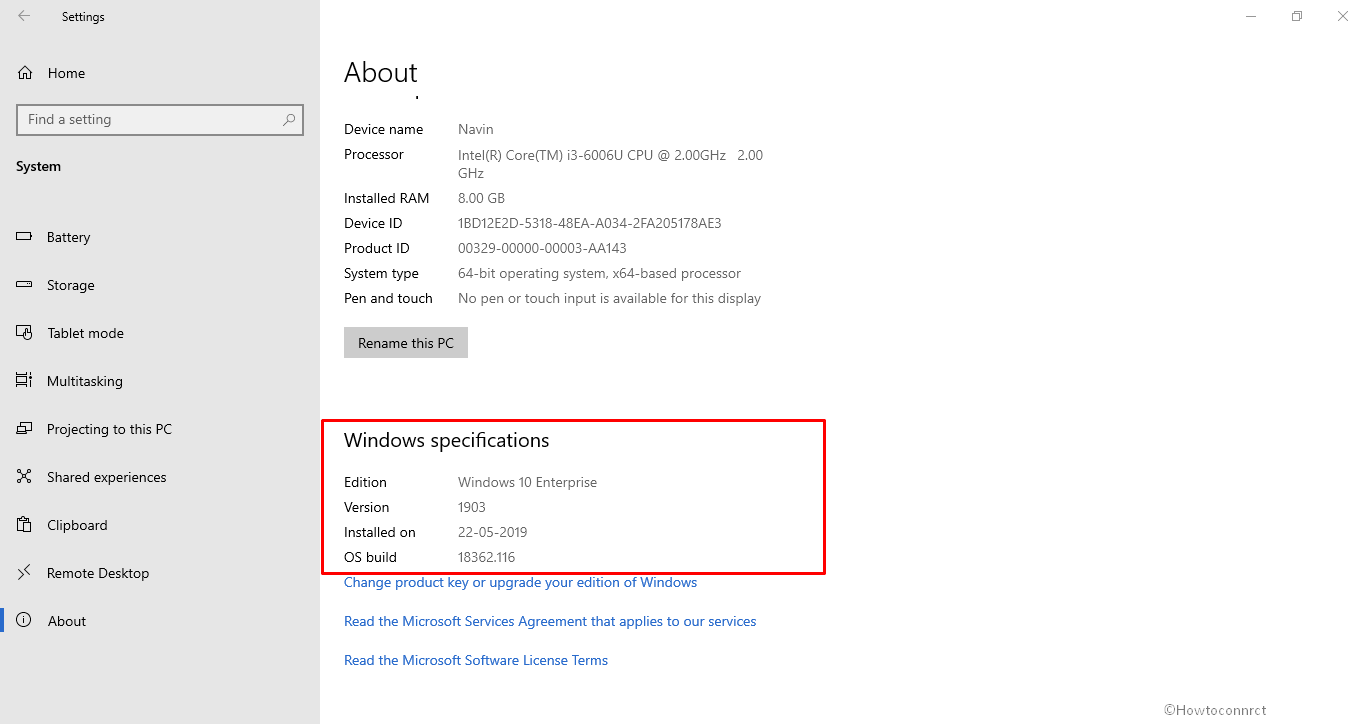This screenshot has width=1363, height=724.
Task: Select the OS build 18362.116 value
Action: [x=487, y=557]
